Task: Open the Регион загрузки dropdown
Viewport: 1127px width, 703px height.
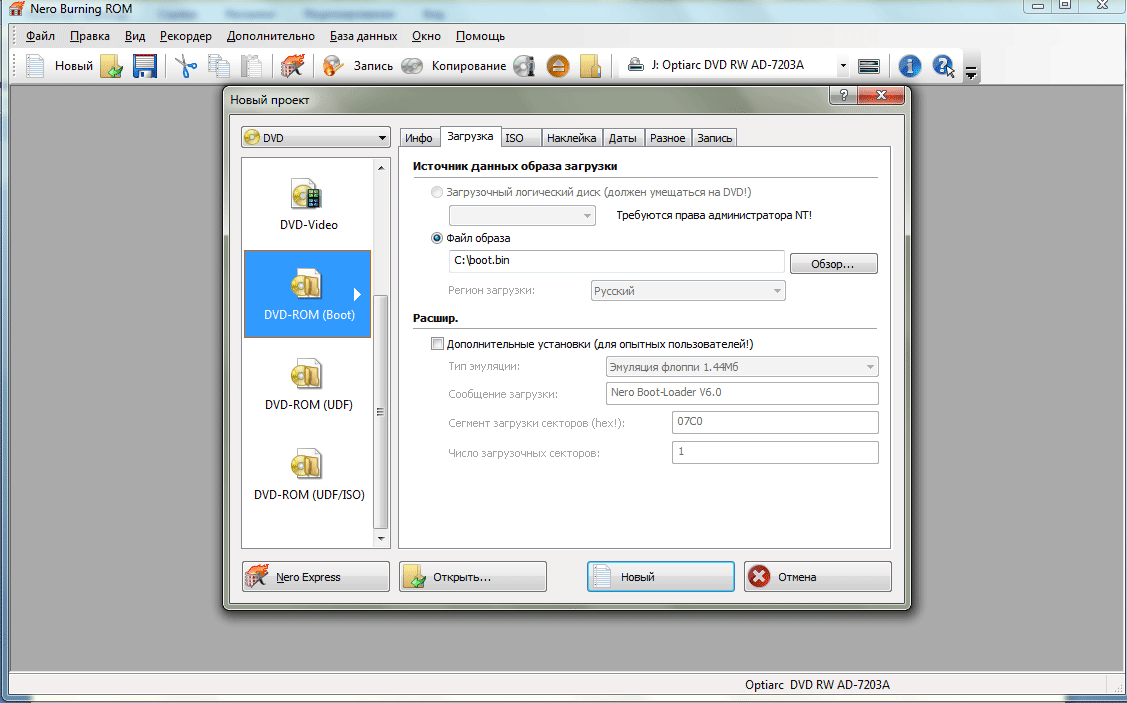Action: (688, 291)
